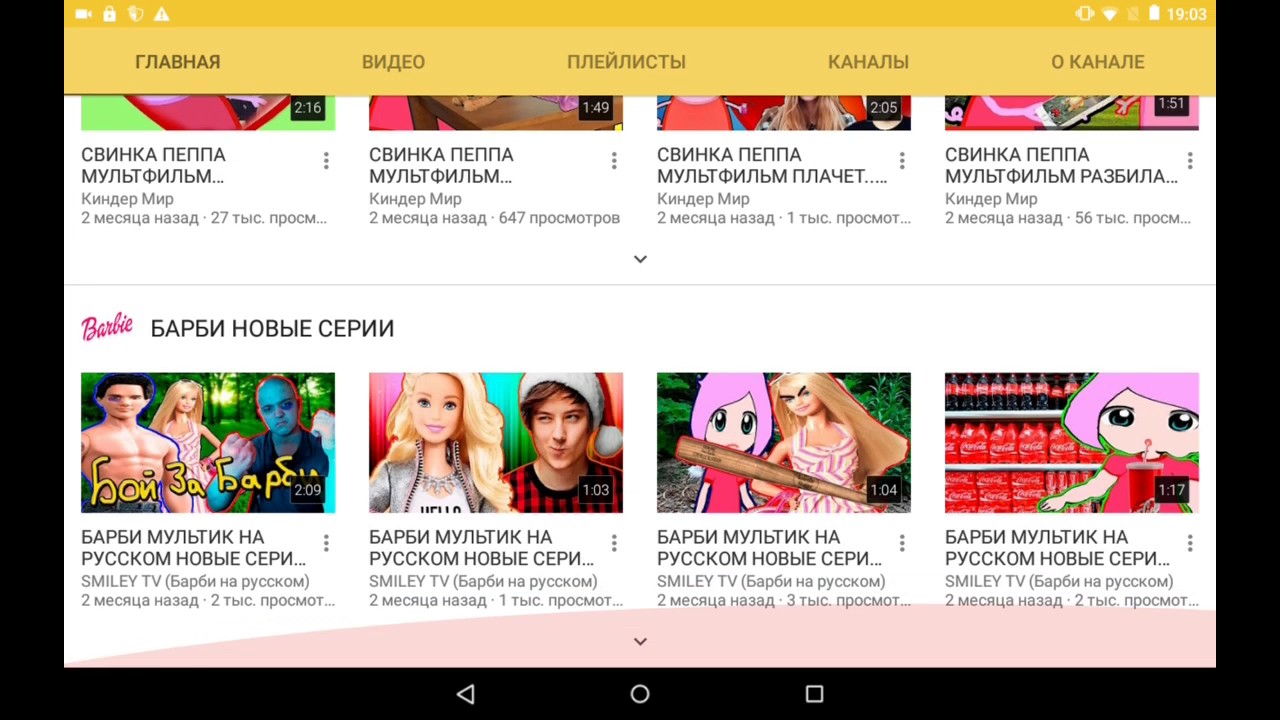This screenshot has height=720, width=1280.
Task: Open the ПЛЕЙЛИСТЫ tab
Action: click(626, 62)
